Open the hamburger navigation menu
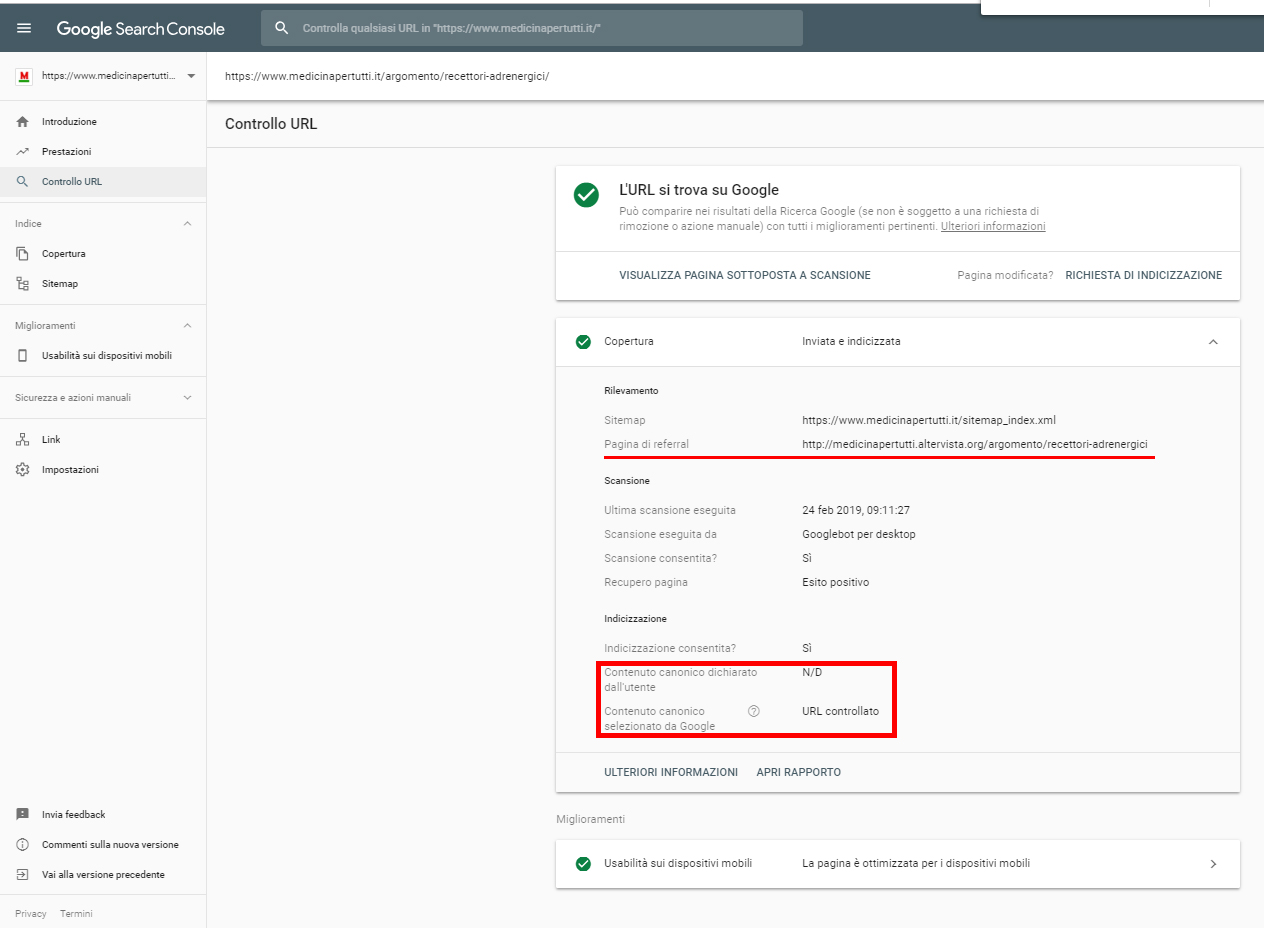The image size is (1264, 928). pos(24,29)
